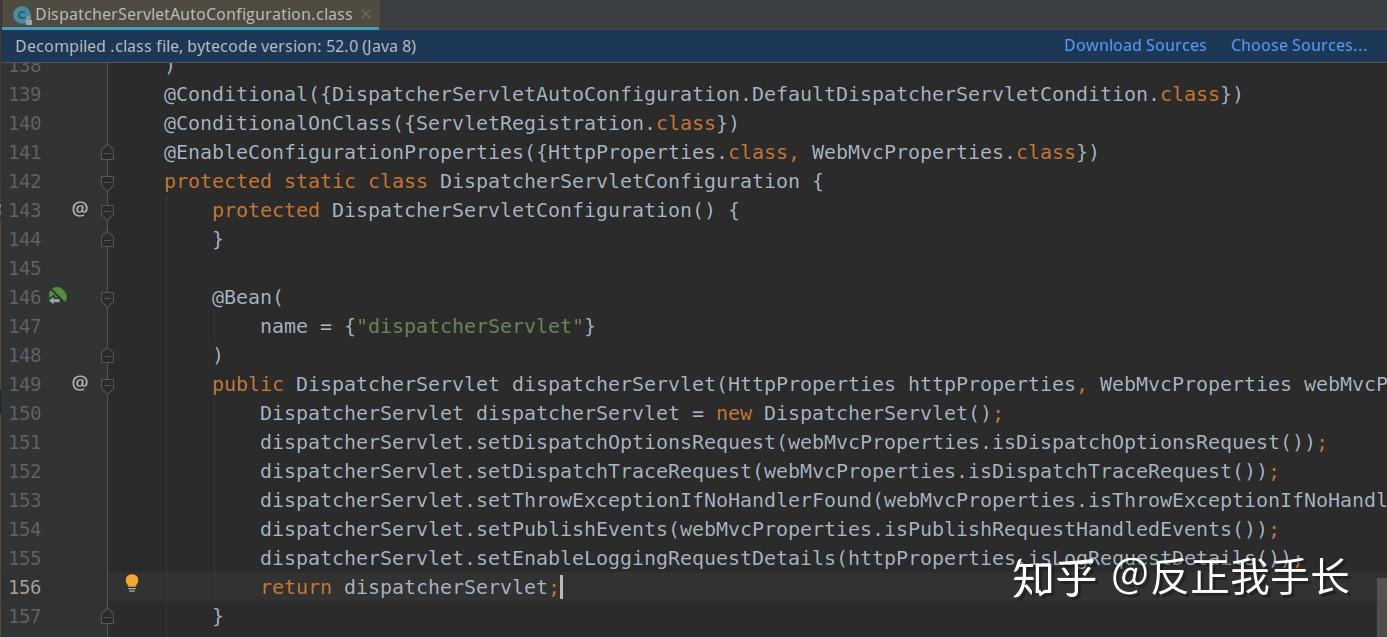Screen dimensions: 1387x637
Task: Click the class file icon in the editor tab
Action: pyautogui.click(x=23, y=14)
